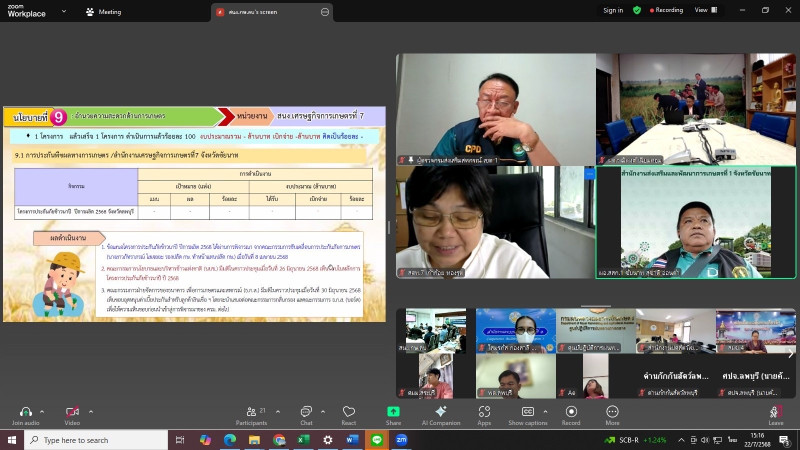Toggle Show captions
The width and height of the screenshot is (800, 450).
click(x=528, y=412)
